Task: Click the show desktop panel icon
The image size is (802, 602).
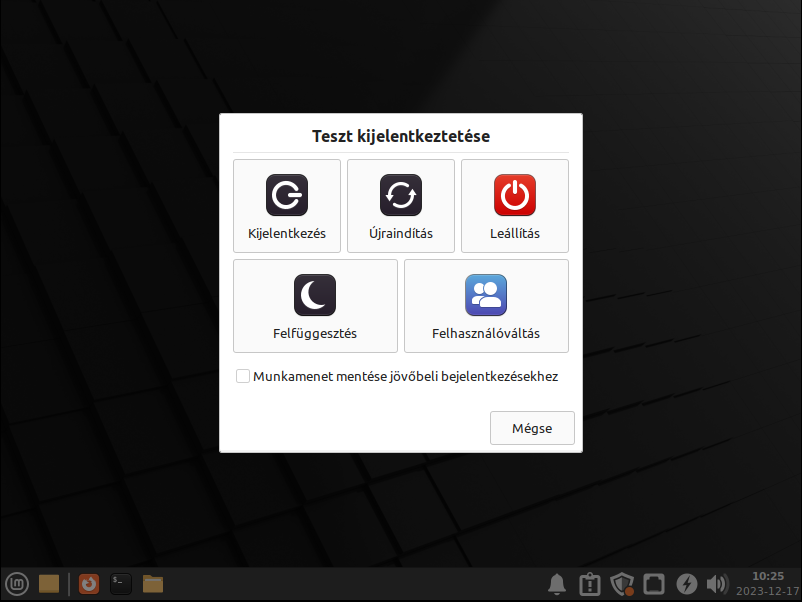Action: (49, 584)
